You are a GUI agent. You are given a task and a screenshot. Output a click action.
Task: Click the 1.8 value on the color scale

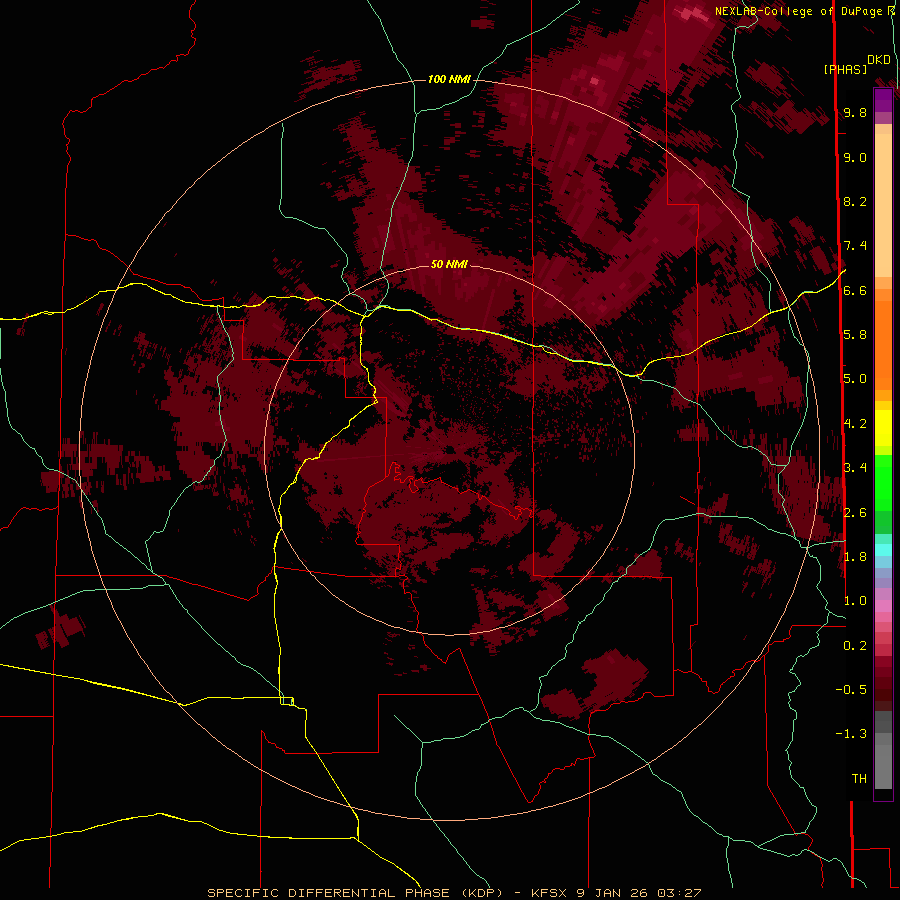pyautogui.click(x=855, y=556)
